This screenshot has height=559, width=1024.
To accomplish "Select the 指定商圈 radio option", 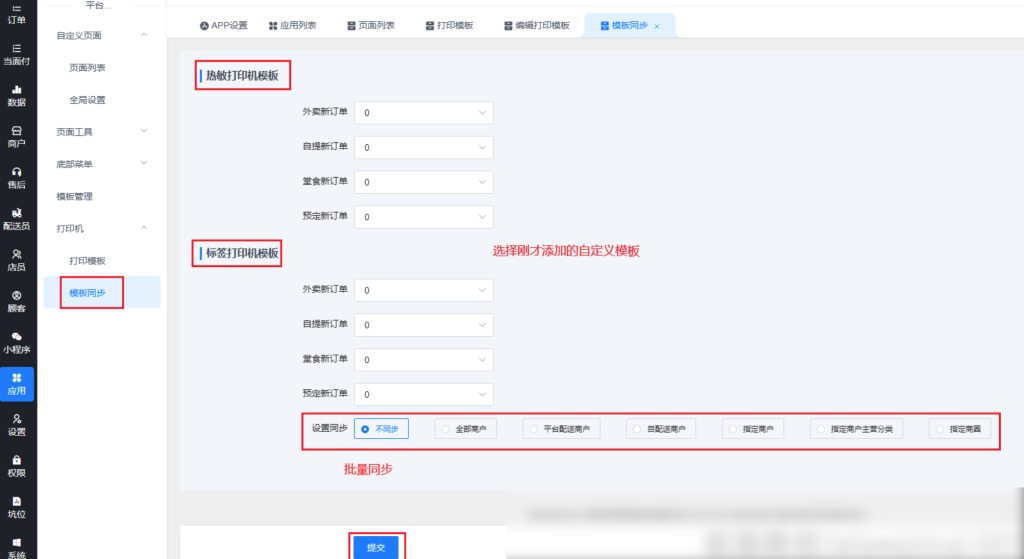I will click(x=960, y=429).
